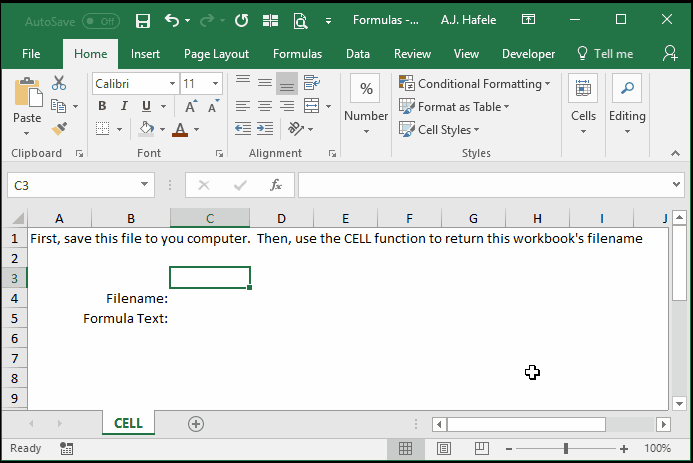Click the Save icon in quick access toolbar

coord(142,20)
